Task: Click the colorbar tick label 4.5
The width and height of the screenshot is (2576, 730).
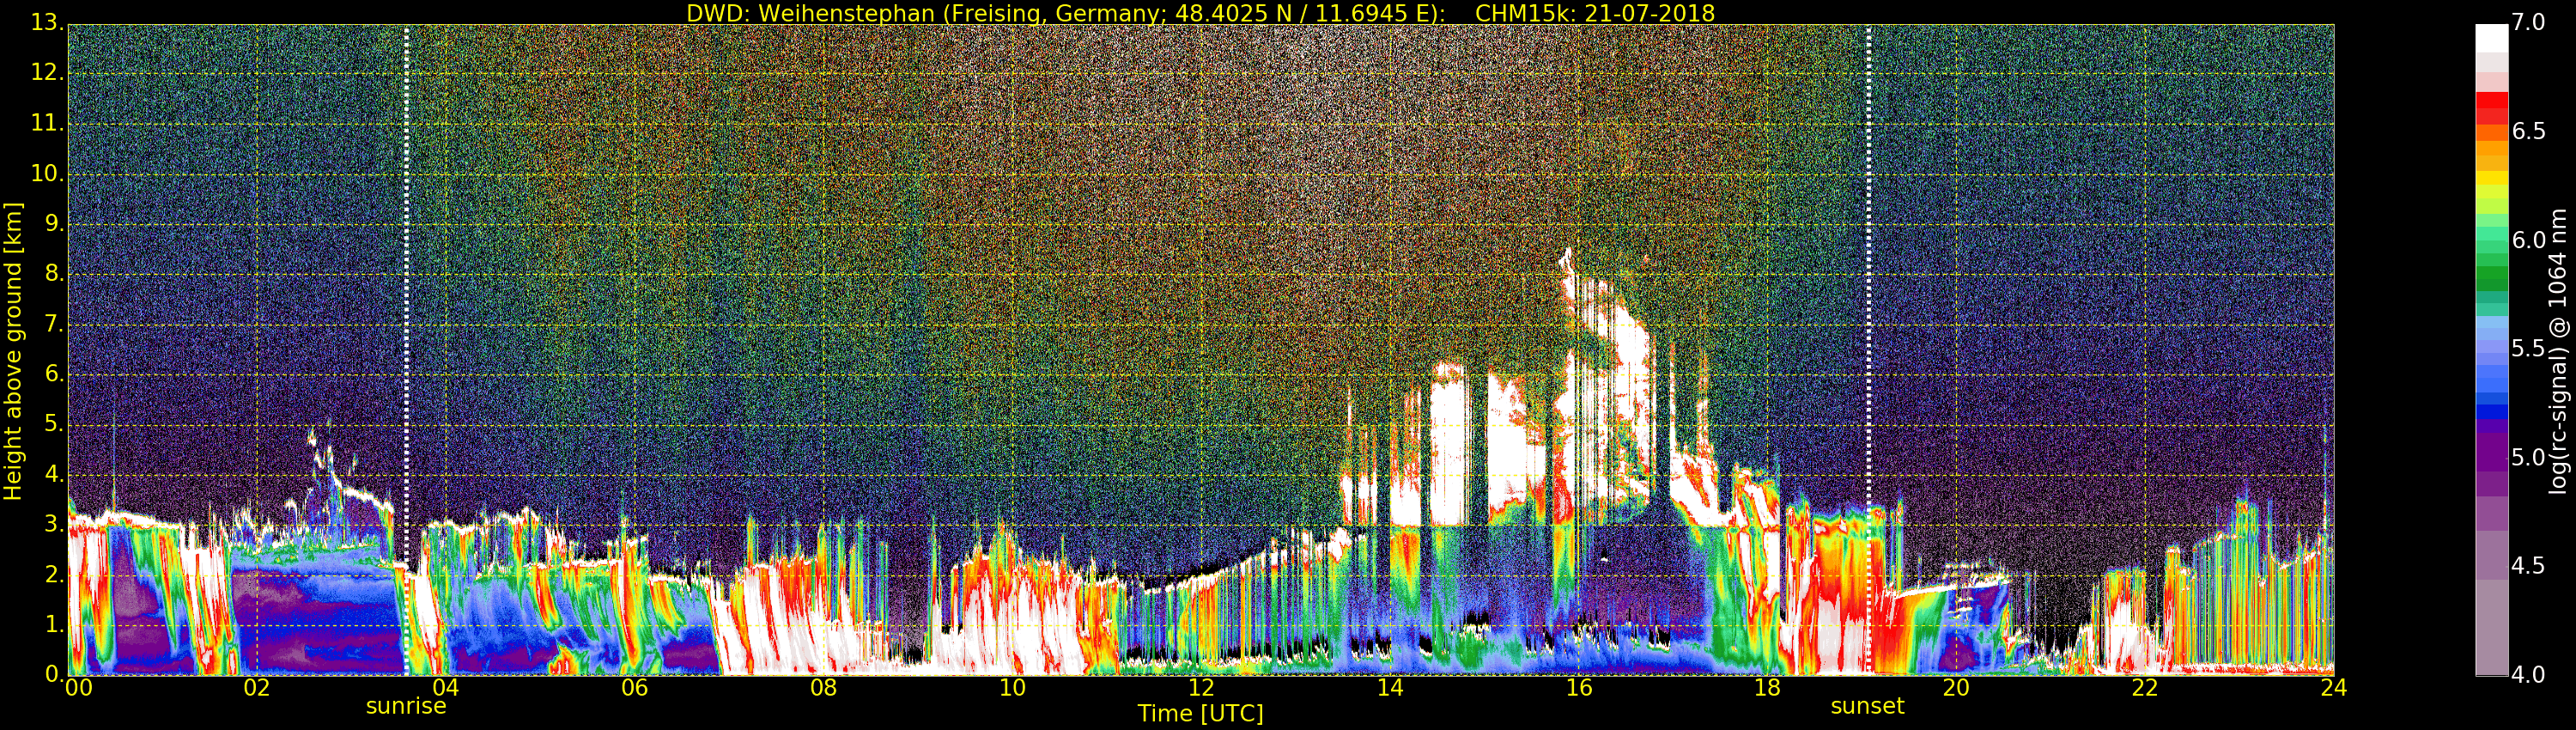Action: point(2528,566)
